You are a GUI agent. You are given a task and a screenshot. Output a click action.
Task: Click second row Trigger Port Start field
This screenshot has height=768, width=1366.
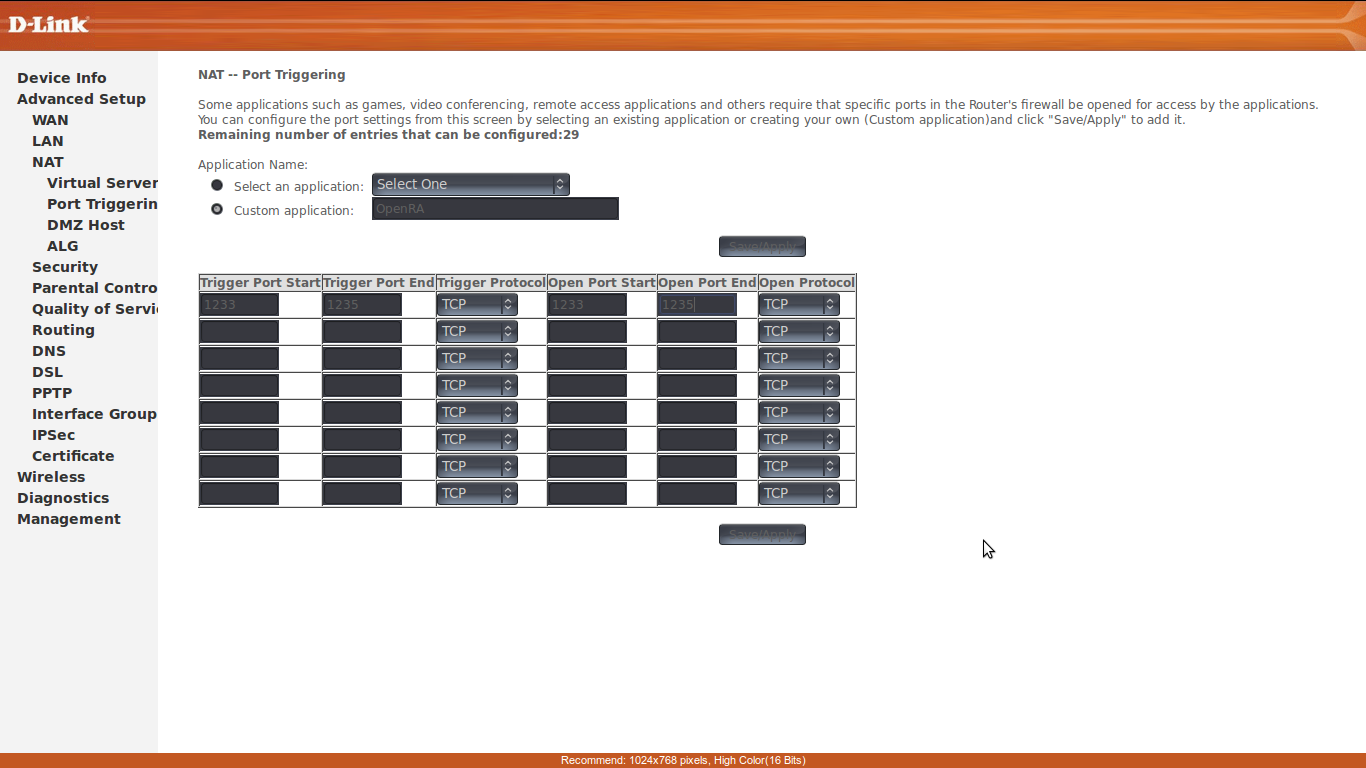coord(239,331)
